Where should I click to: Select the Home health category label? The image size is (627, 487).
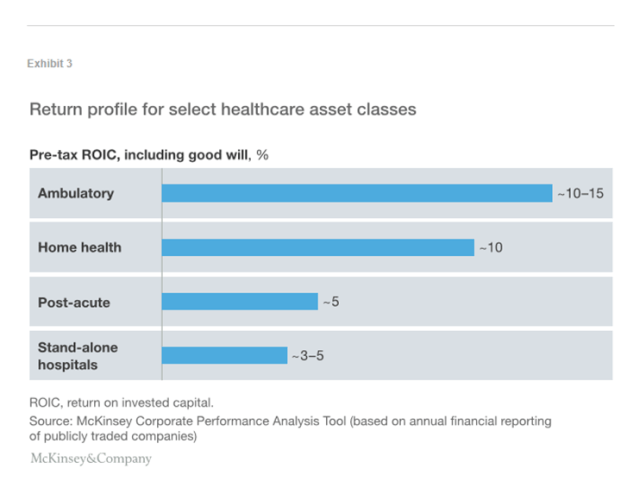click(79, 247)
